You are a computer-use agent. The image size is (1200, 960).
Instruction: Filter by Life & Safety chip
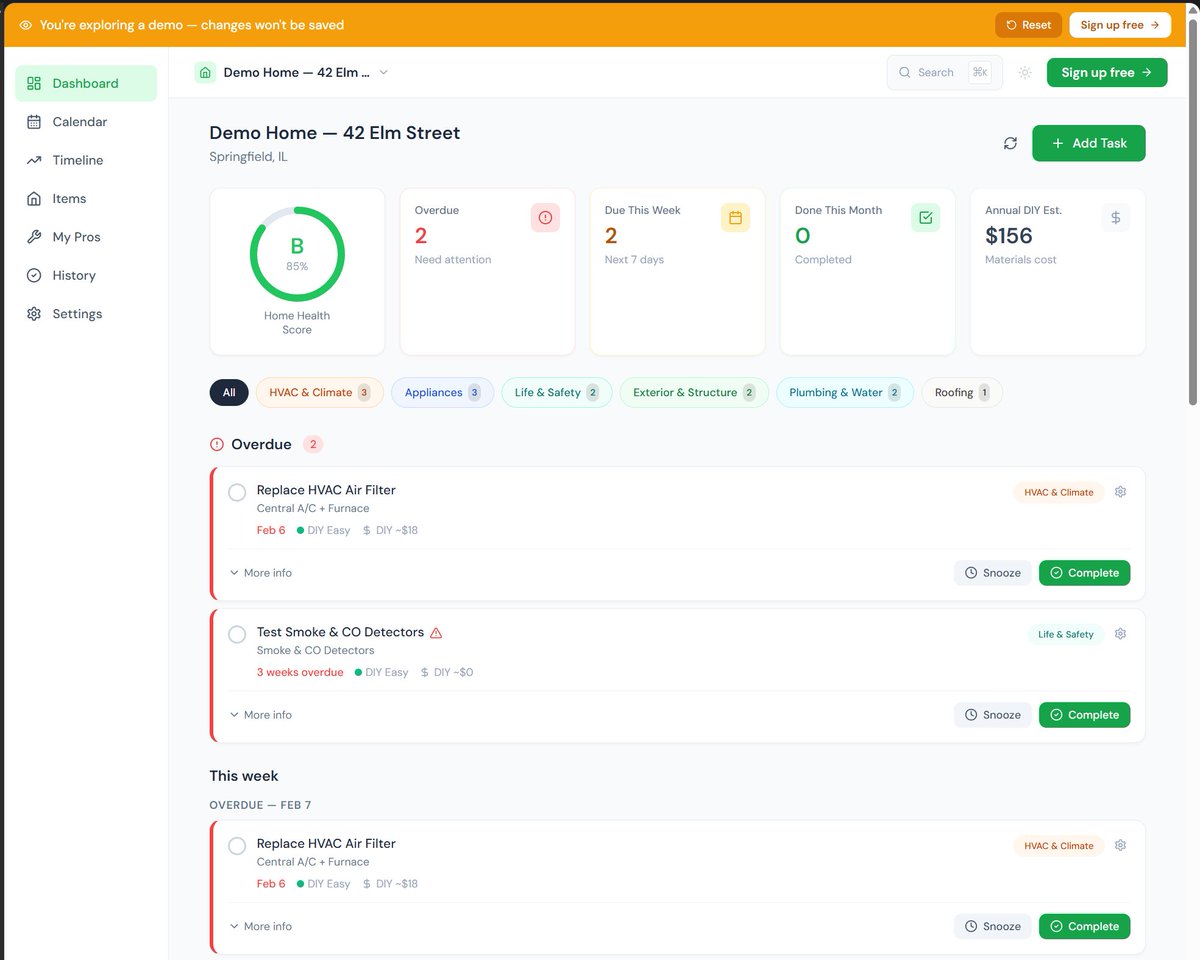click(x=557, y=392)
